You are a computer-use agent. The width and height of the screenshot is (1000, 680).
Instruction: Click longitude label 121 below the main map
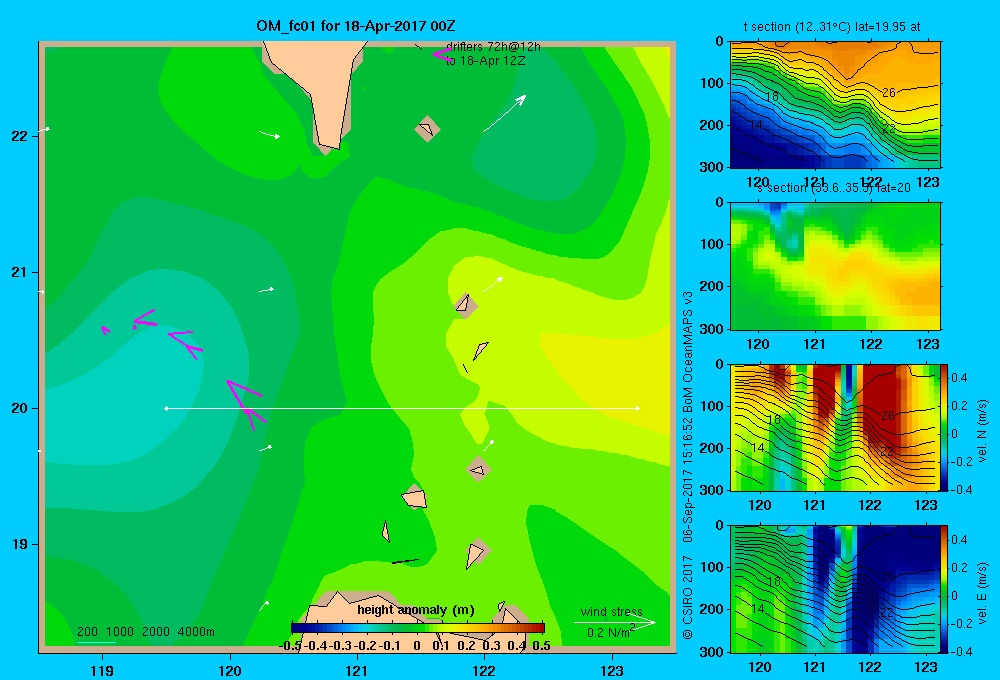(357, 670)
